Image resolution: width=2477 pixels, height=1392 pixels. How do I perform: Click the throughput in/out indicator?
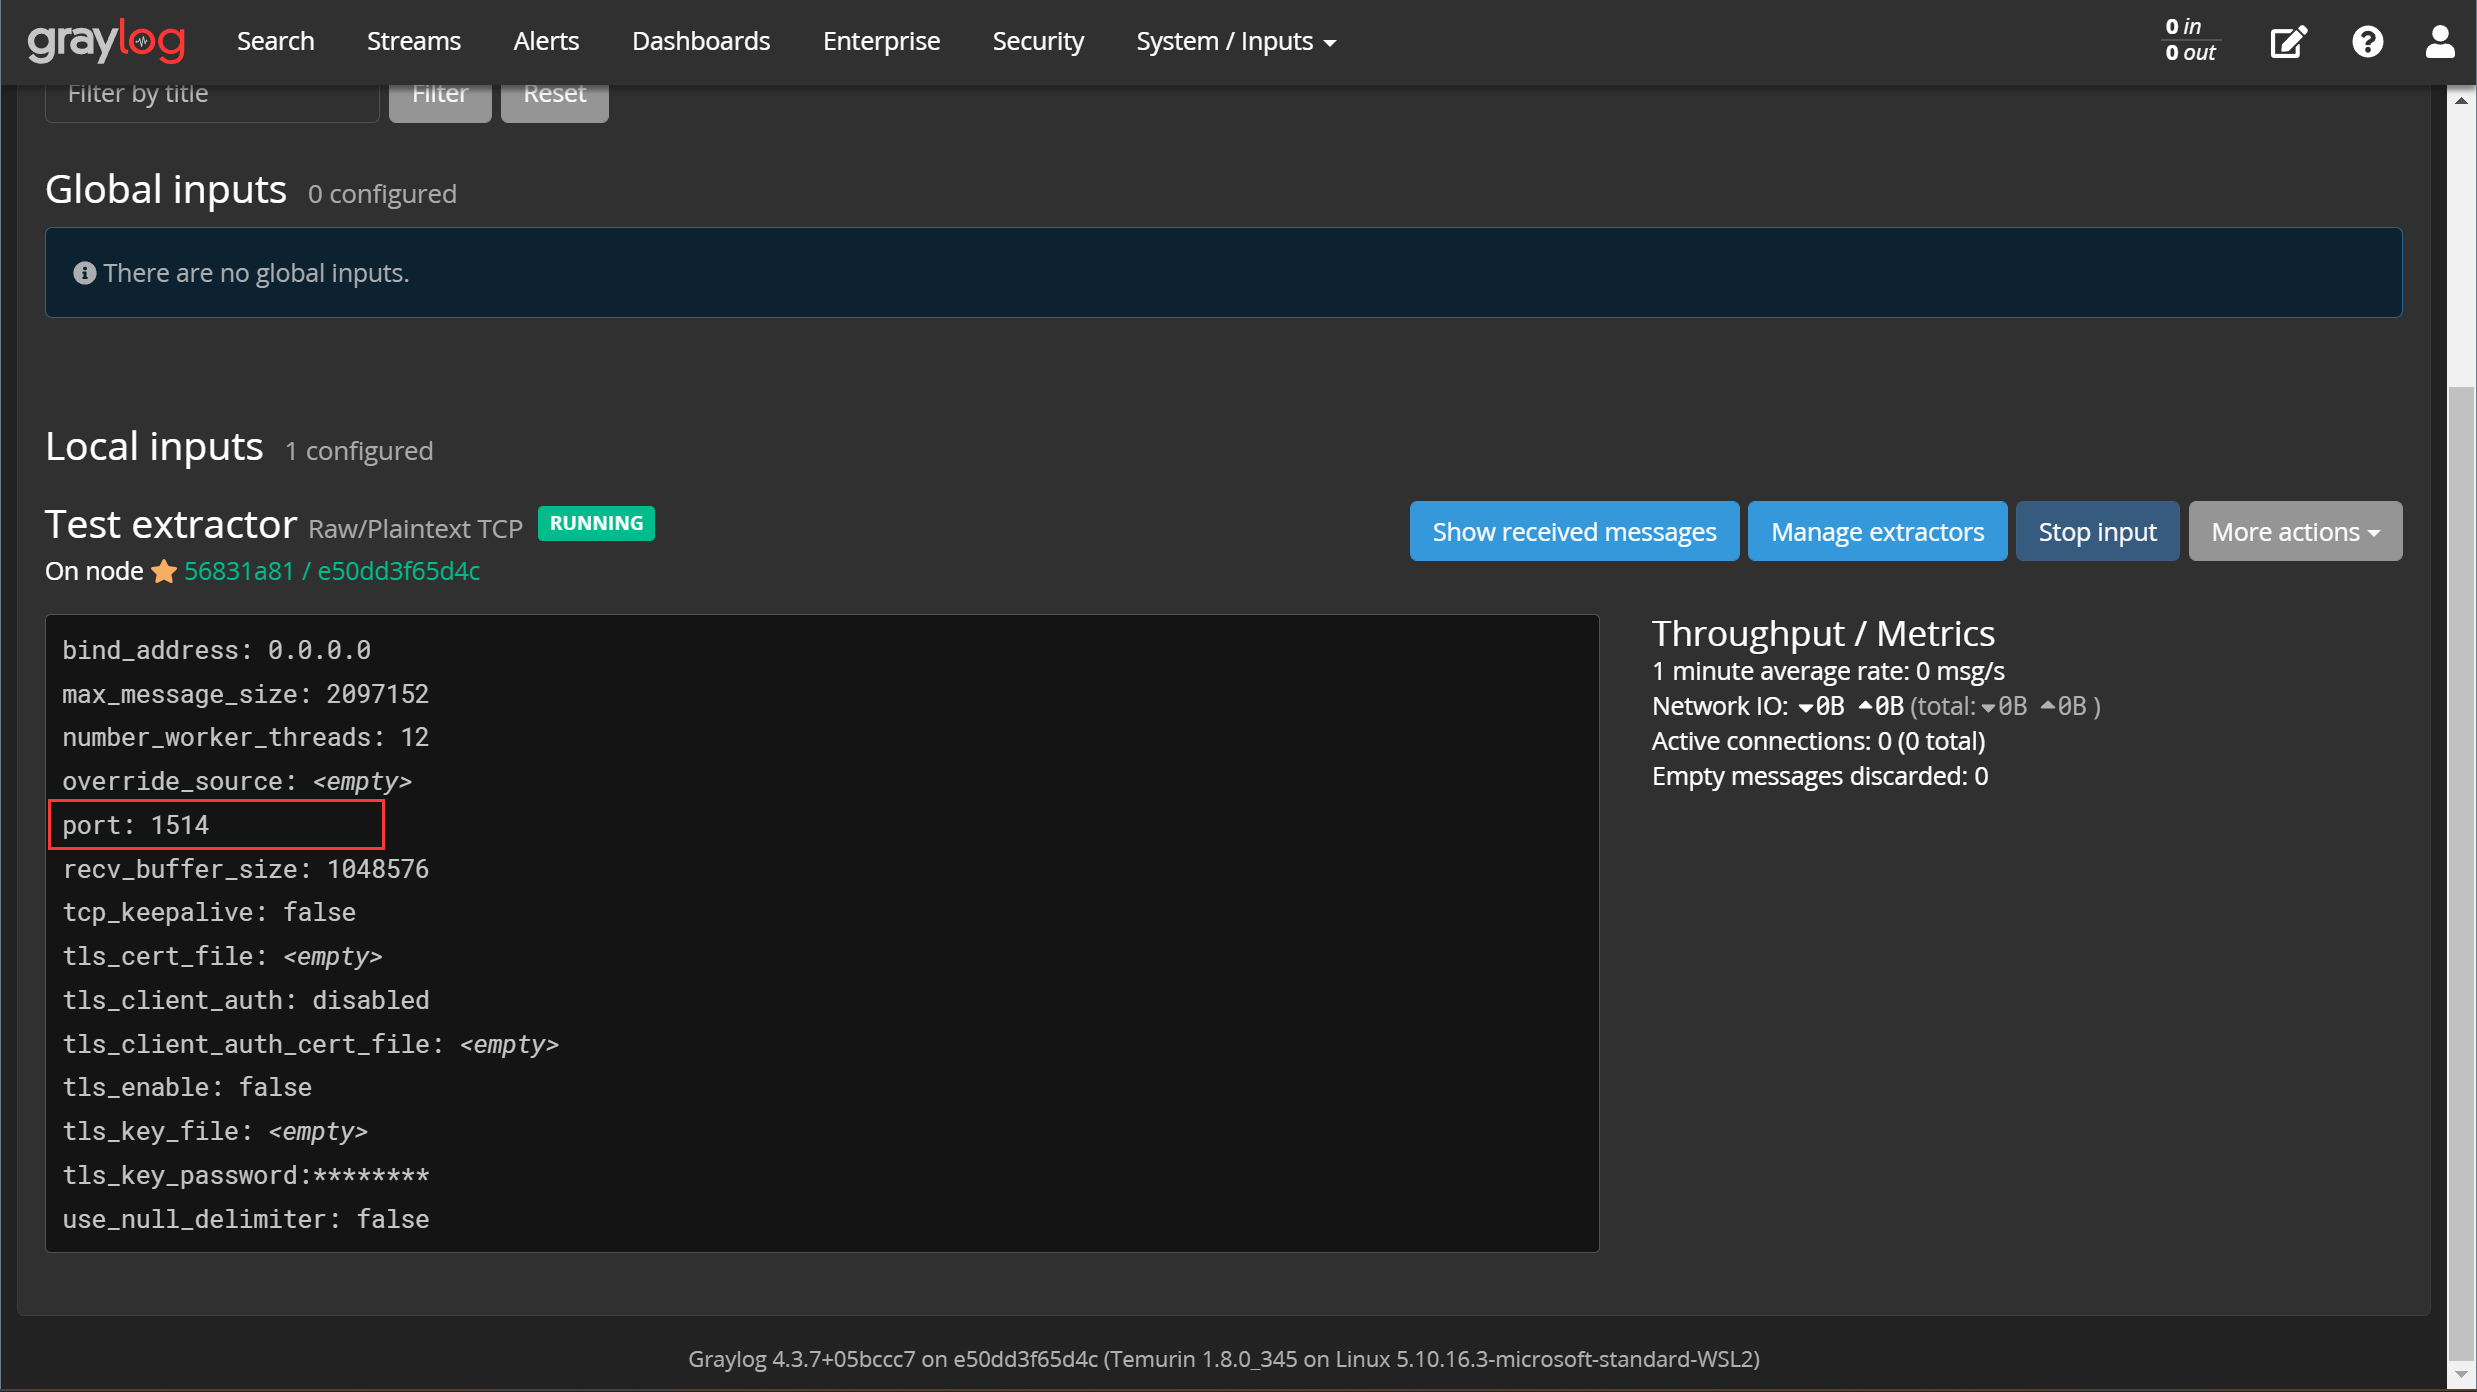click(2190, 40)
